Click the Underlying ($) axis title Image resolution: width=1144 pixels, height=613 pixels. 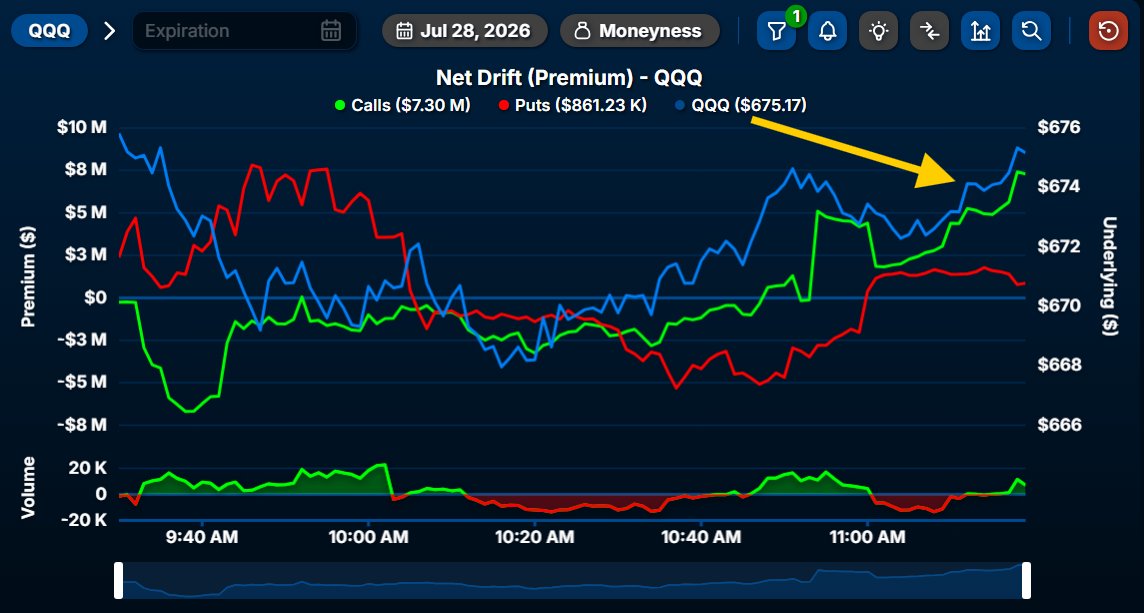click(x=1110, y=277)
